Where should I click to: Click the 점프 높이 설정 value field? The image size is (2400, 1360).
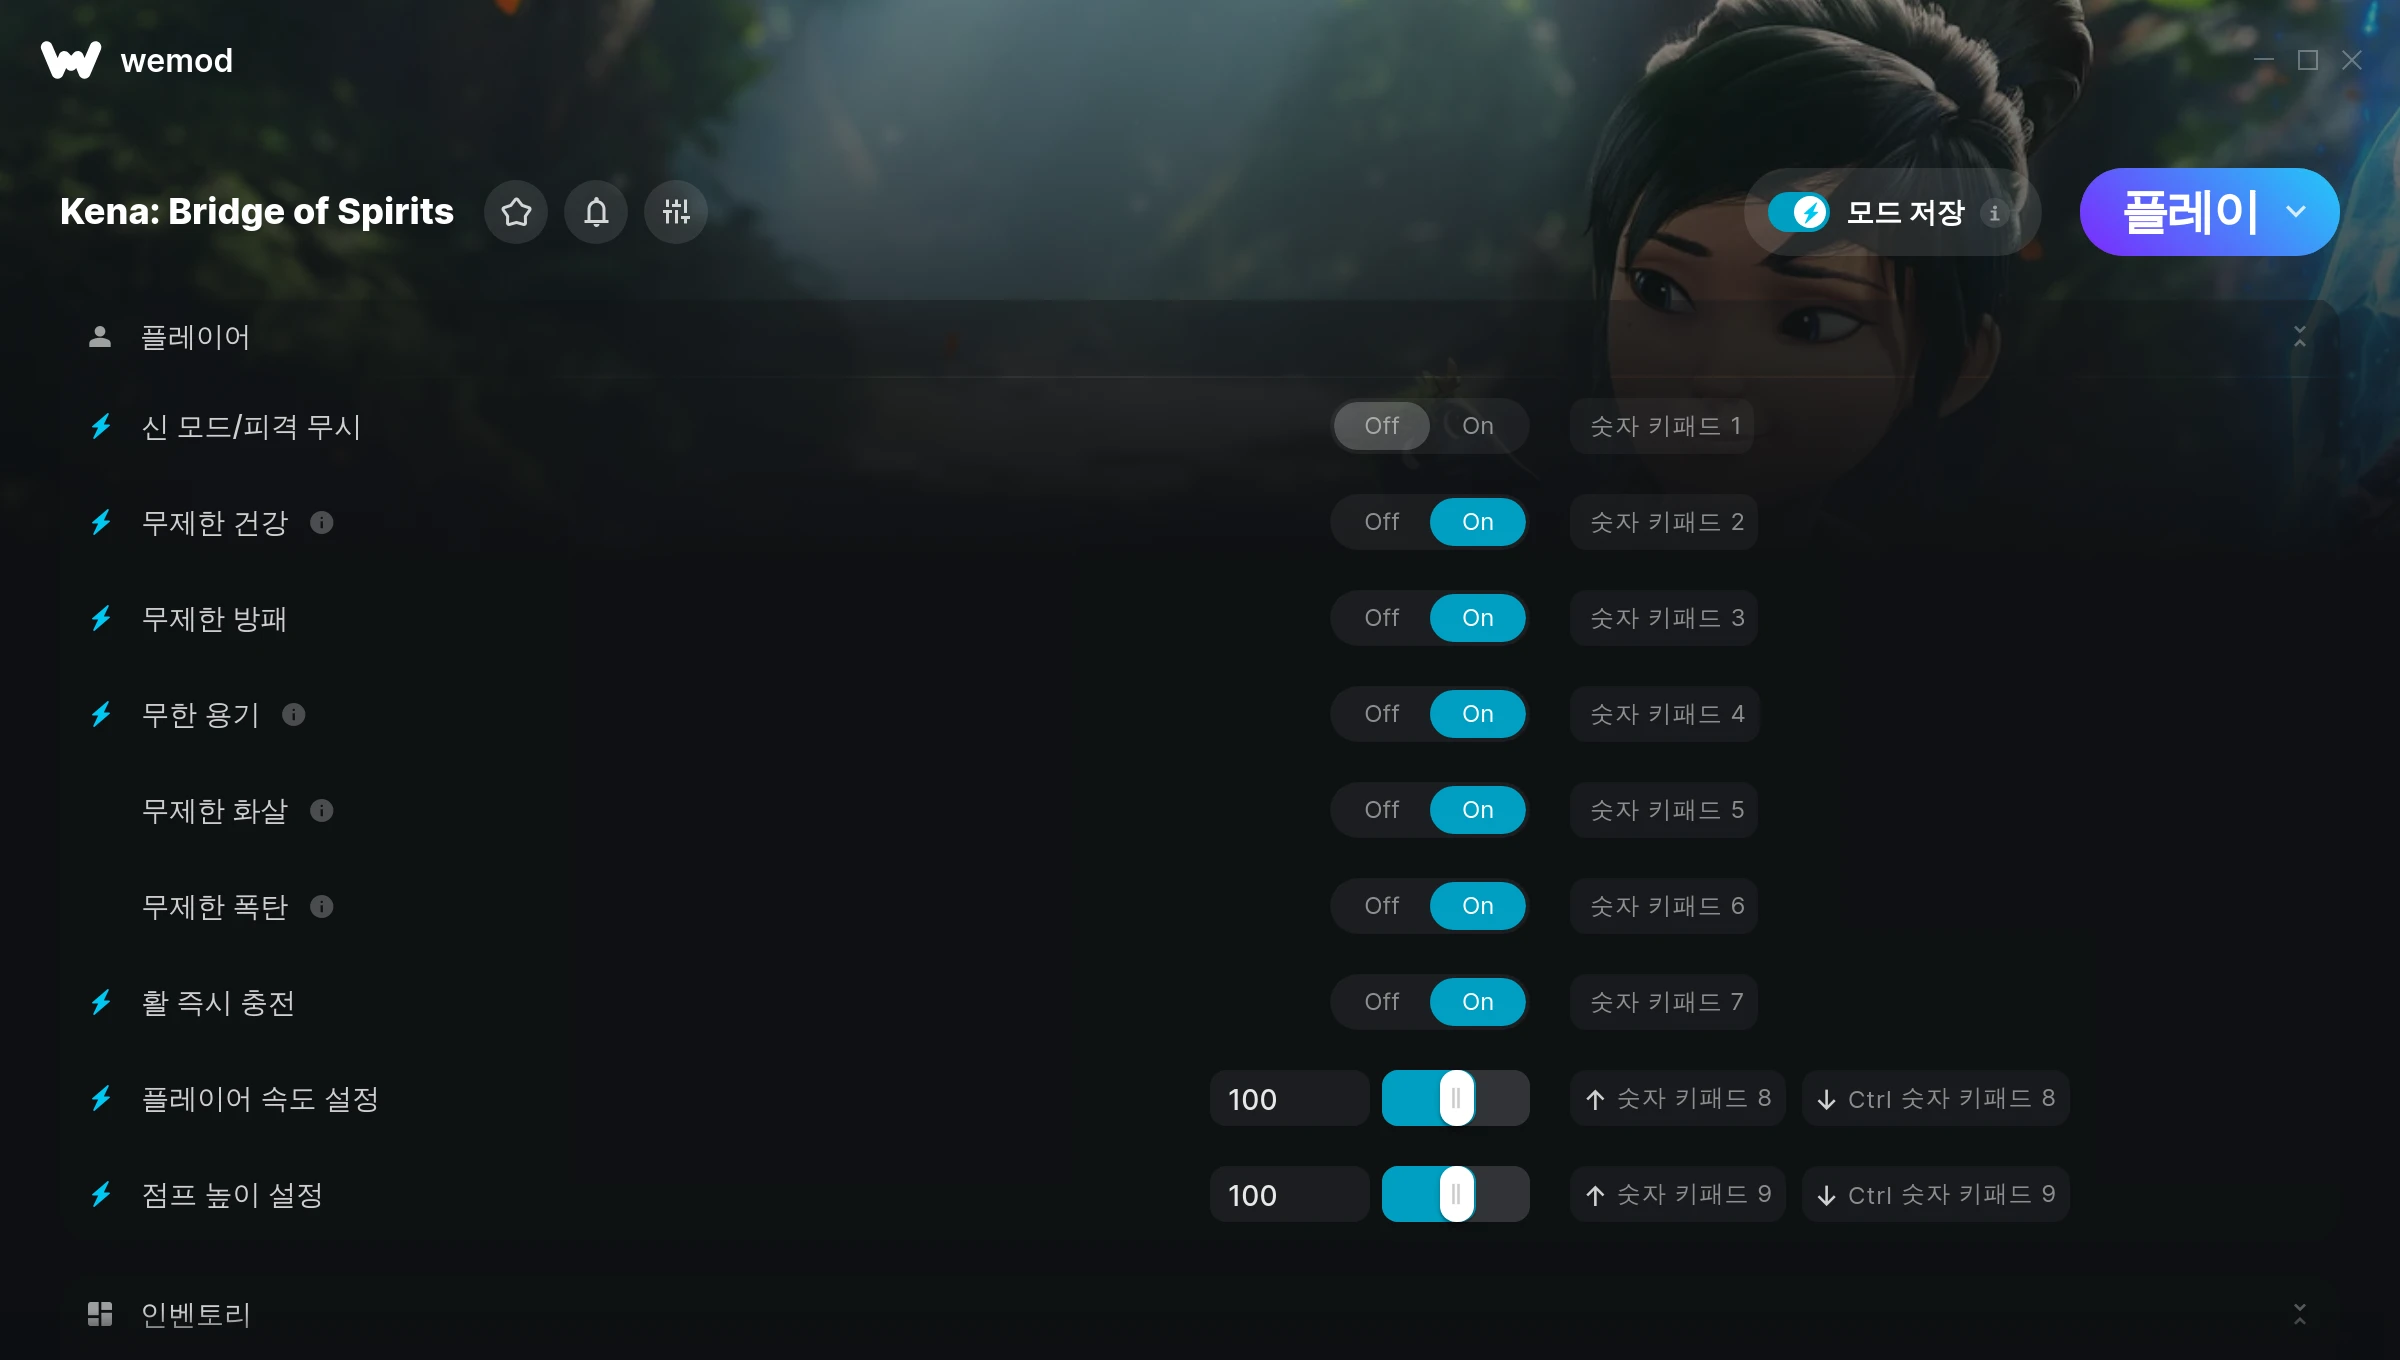click(x=1289, y=1194)
